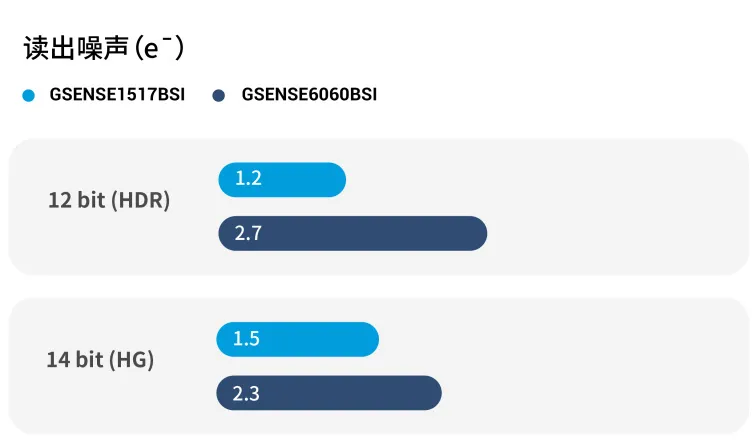The image size is (756, 440).
Task: Toggle the GSENSE6060BSI series legend label
Action: (309, 96)
